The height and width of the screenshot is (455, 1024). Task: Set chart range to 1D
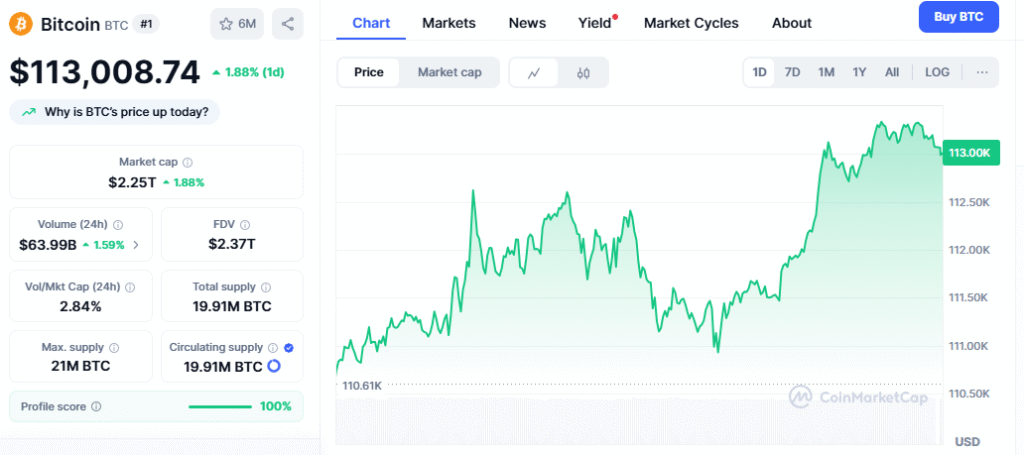tap(759, 72)
